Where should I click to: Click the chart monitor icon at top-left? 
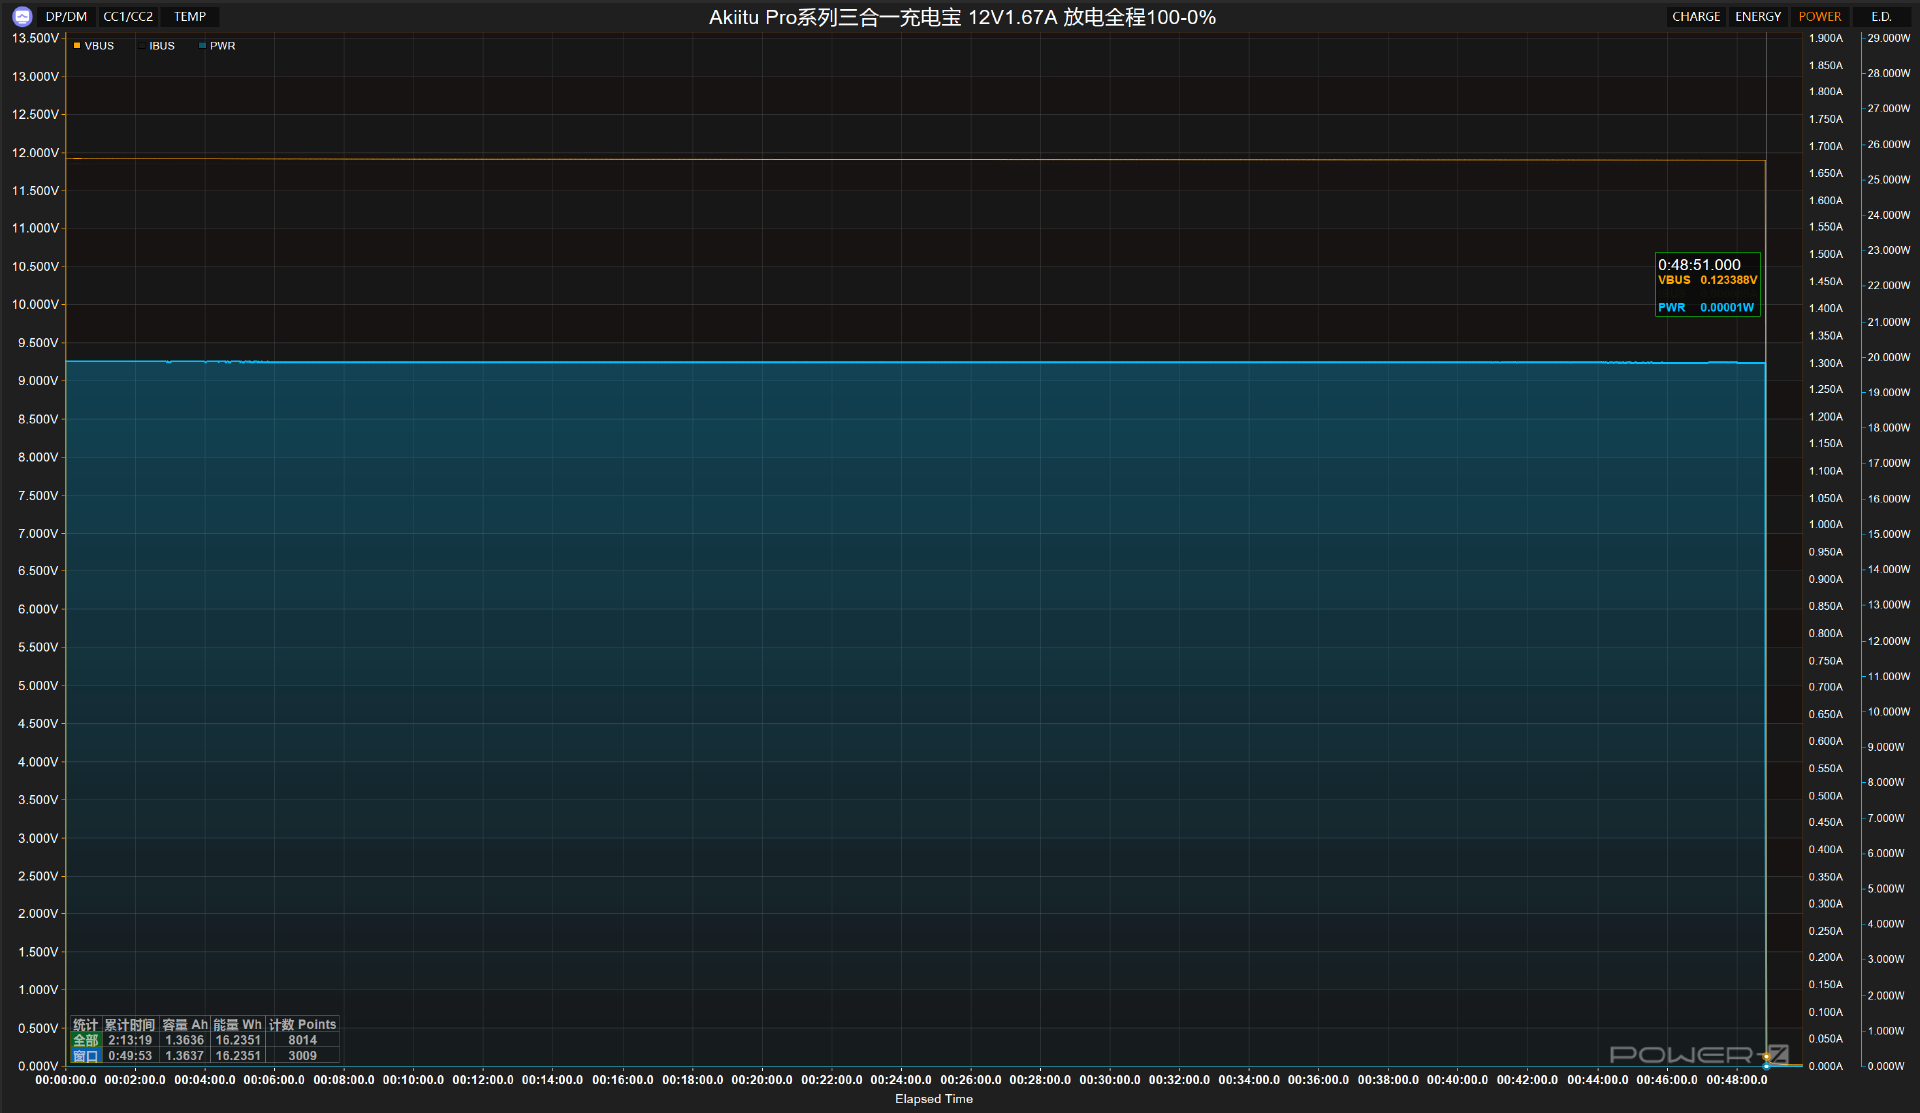(22, 16)
